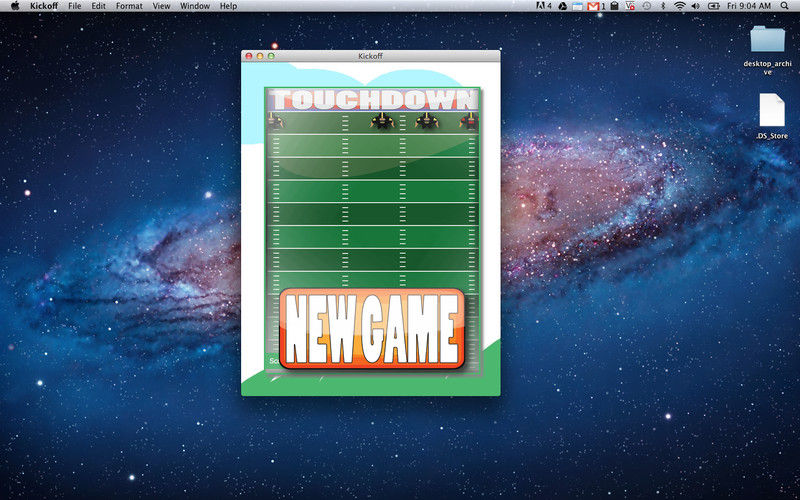The width and height of the screenshot is (800, 500).
Task: Open the Wi-Fi status menu
Action: [680, 6]
